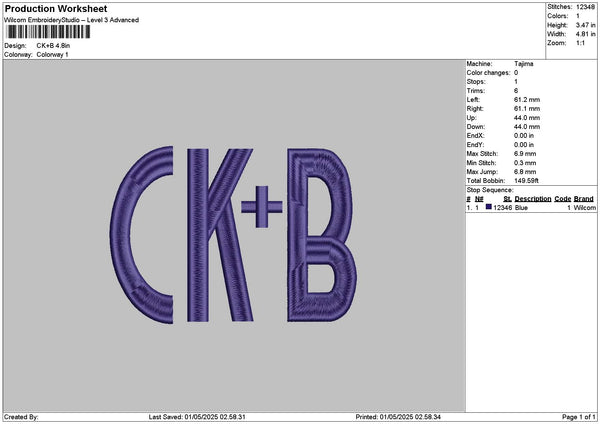Image resolution: width=600 pixels, height=424 pixels.
Task: Click the design name "CK+B 4.8in"
Action: click(x=53, y=46)
